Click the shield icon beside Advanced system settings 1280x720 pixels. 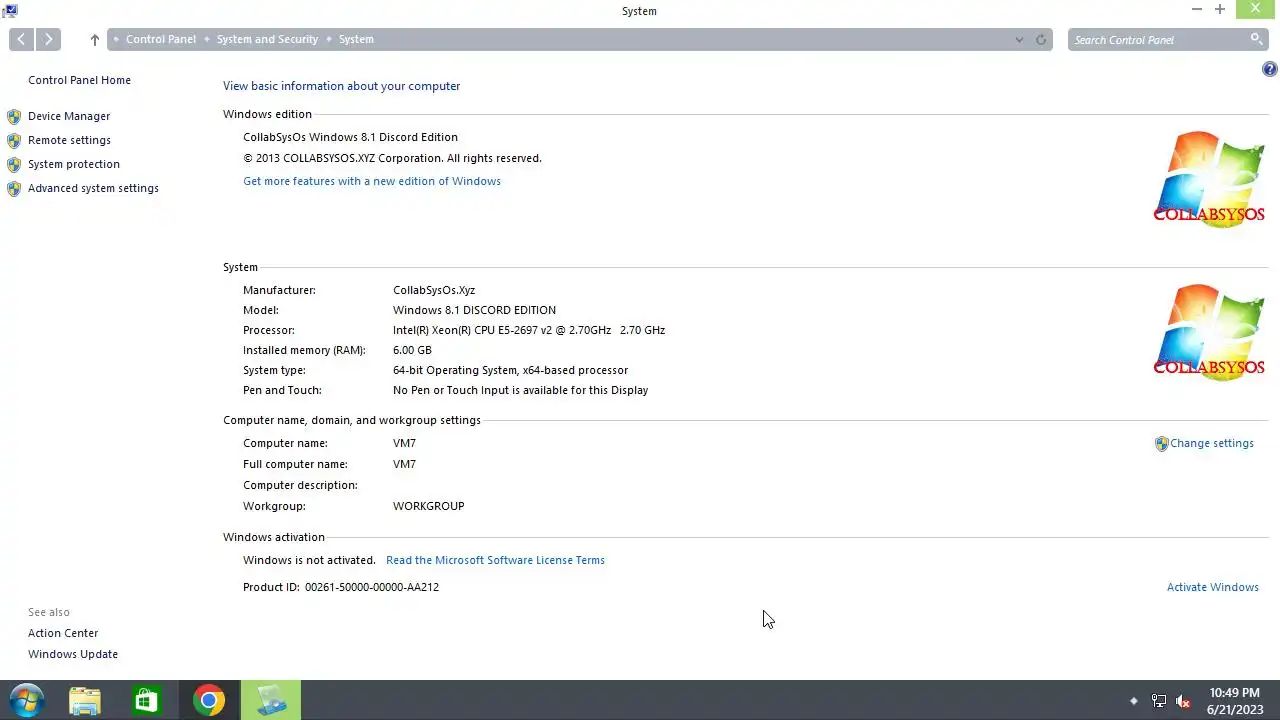(x=14, y=188)
